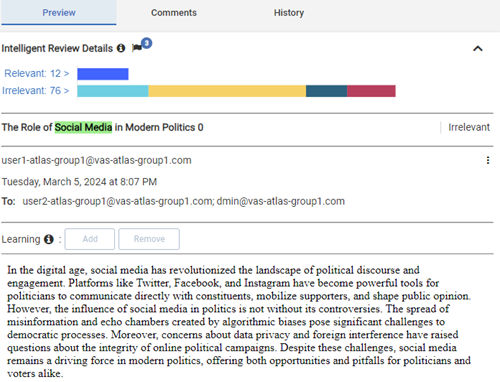Click the crimson Irrelevant bar segment
The width and height of the screenshot is (500, 382).
point(371,91)
